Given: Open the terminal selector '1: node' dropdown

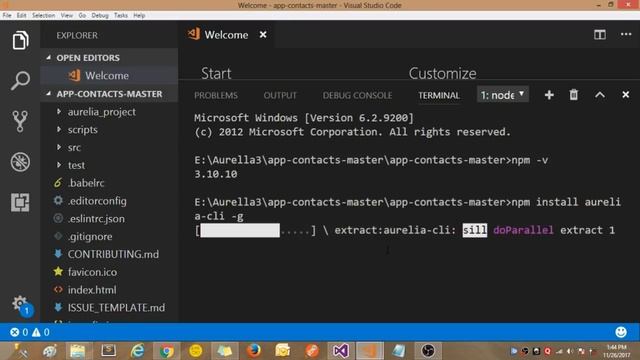Looking at the screenshot, I should click(x=502, y=95).
